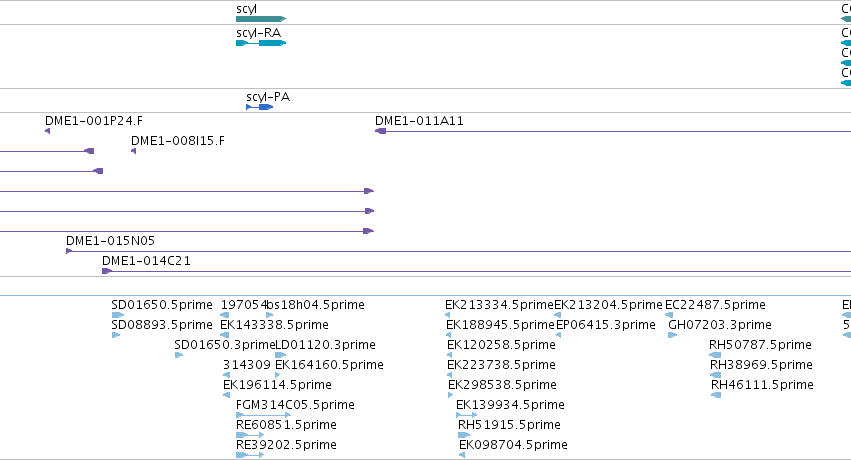The width and height of the screenshot is (851, 460).
Task: Select the EK213334.5prime EST label
Action: (499, 305)
